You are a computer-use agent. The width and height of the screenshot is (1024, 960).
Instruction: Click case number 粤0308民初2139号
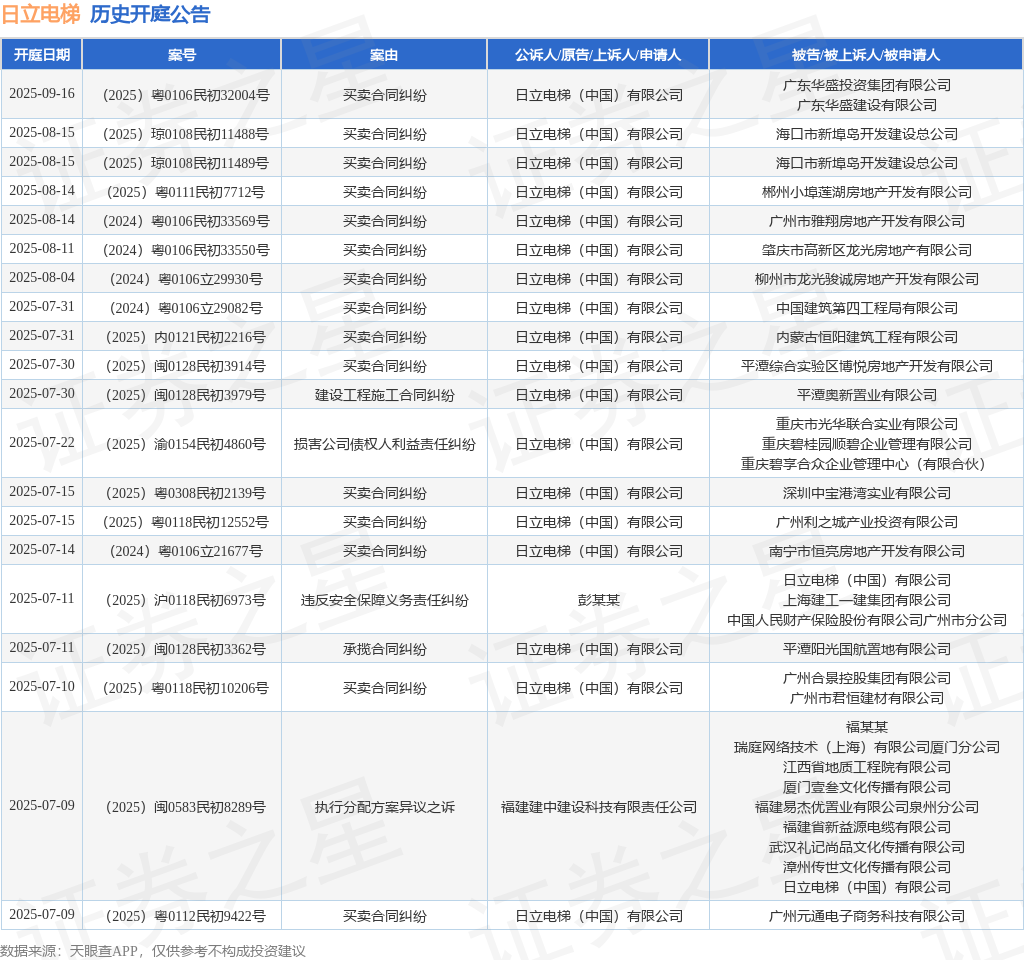[186, 493]
